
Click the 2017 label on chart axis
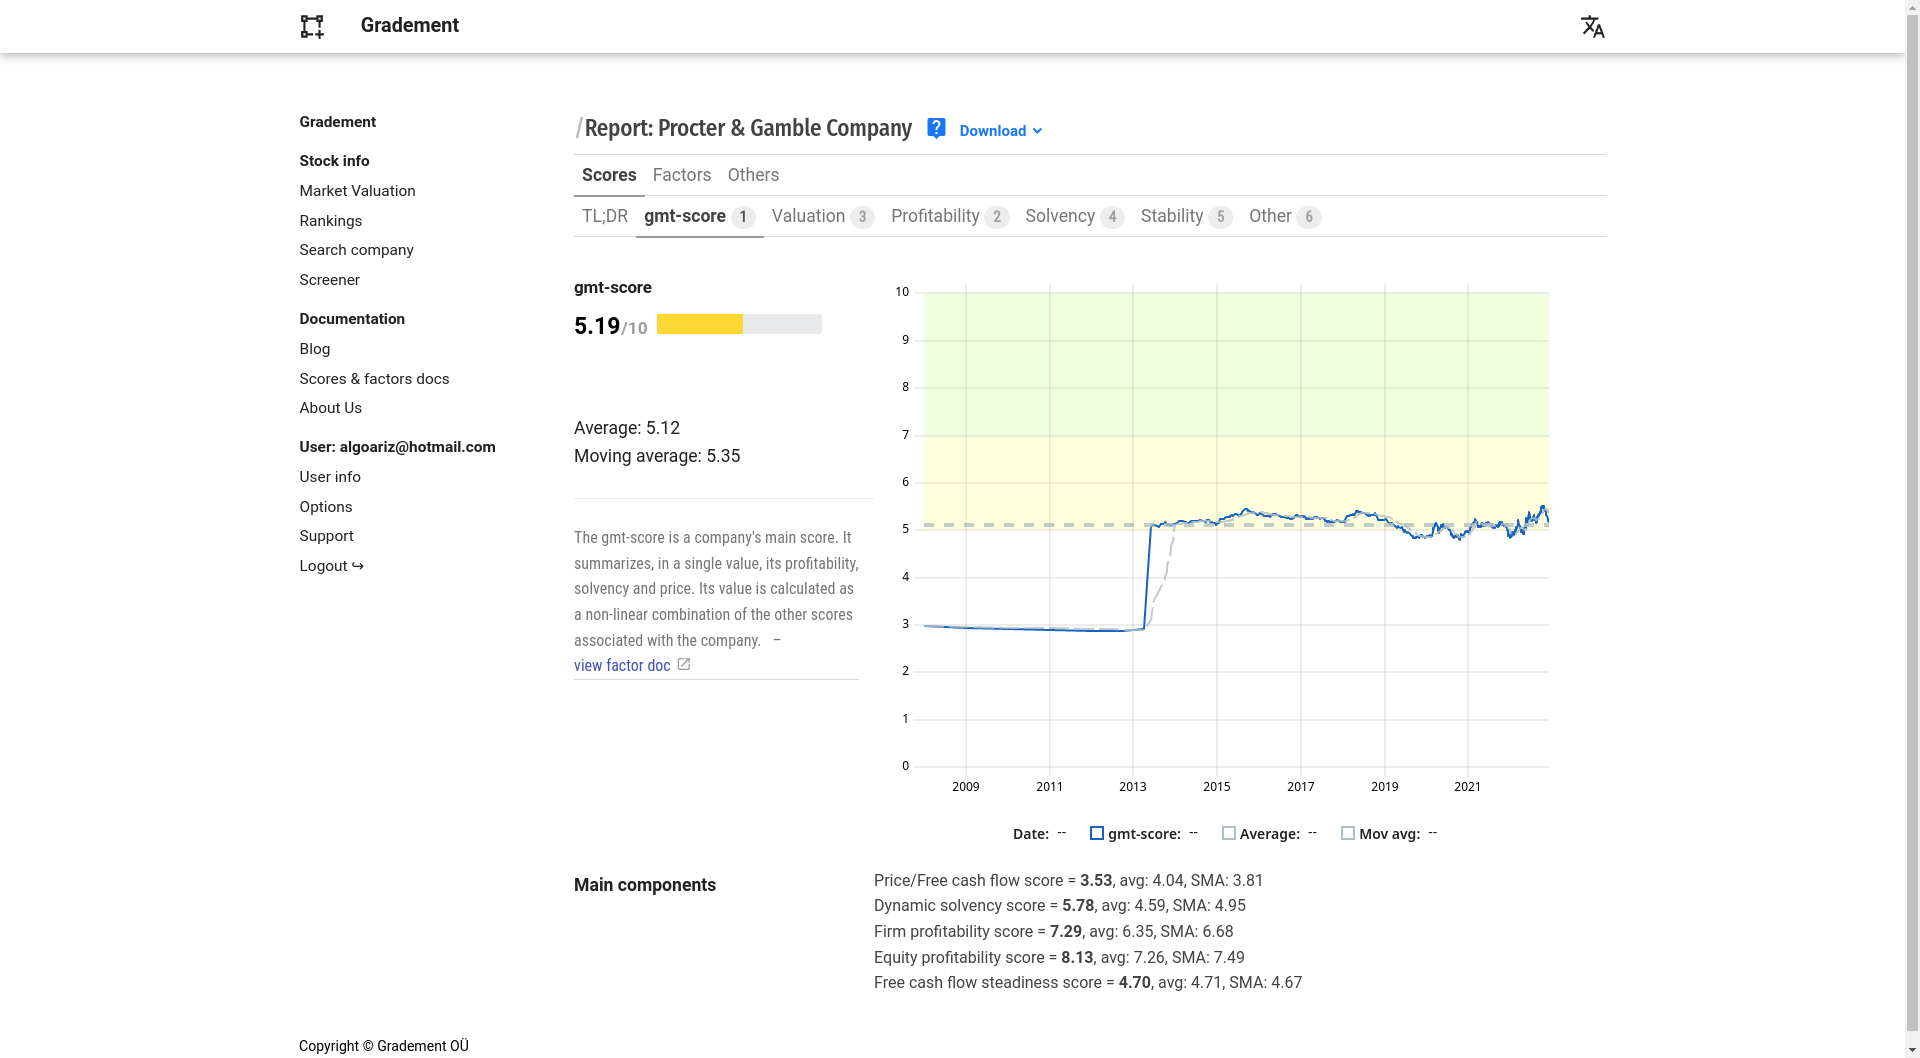1300,787
